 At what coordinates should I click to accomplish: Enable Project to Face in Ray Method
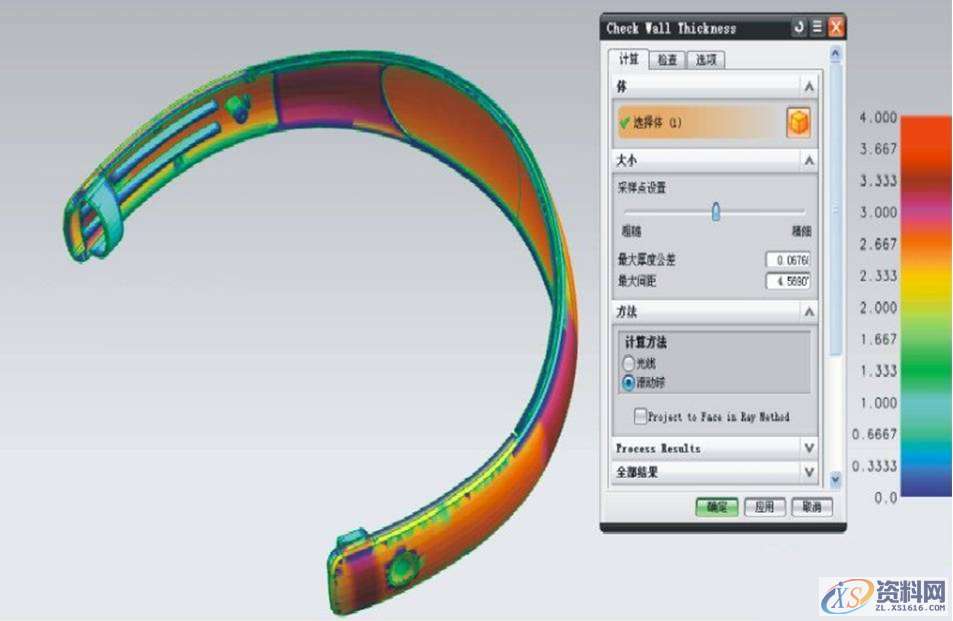click(640, 416)
